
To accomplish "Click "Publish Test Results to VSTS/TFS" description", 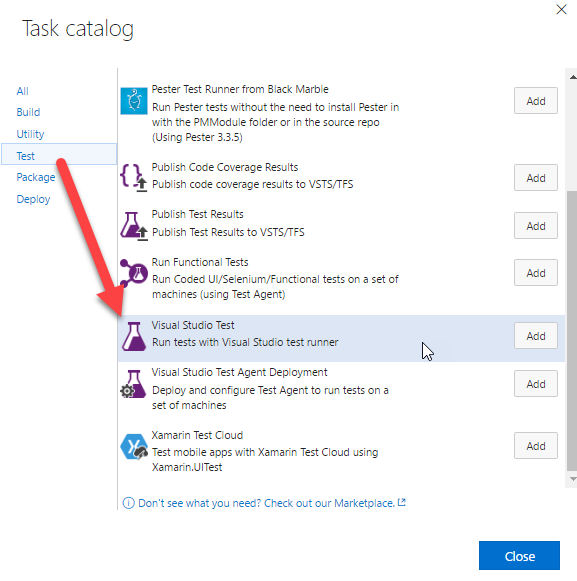I will click(x=228, y=232).
